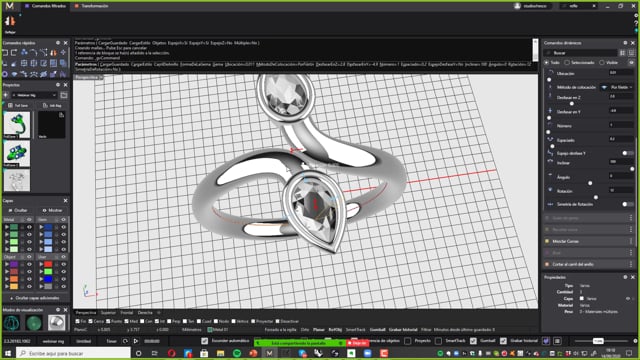Open options dots for Cortar al carril
Viewport: 640px width, 360px height.
coord(631,264)
